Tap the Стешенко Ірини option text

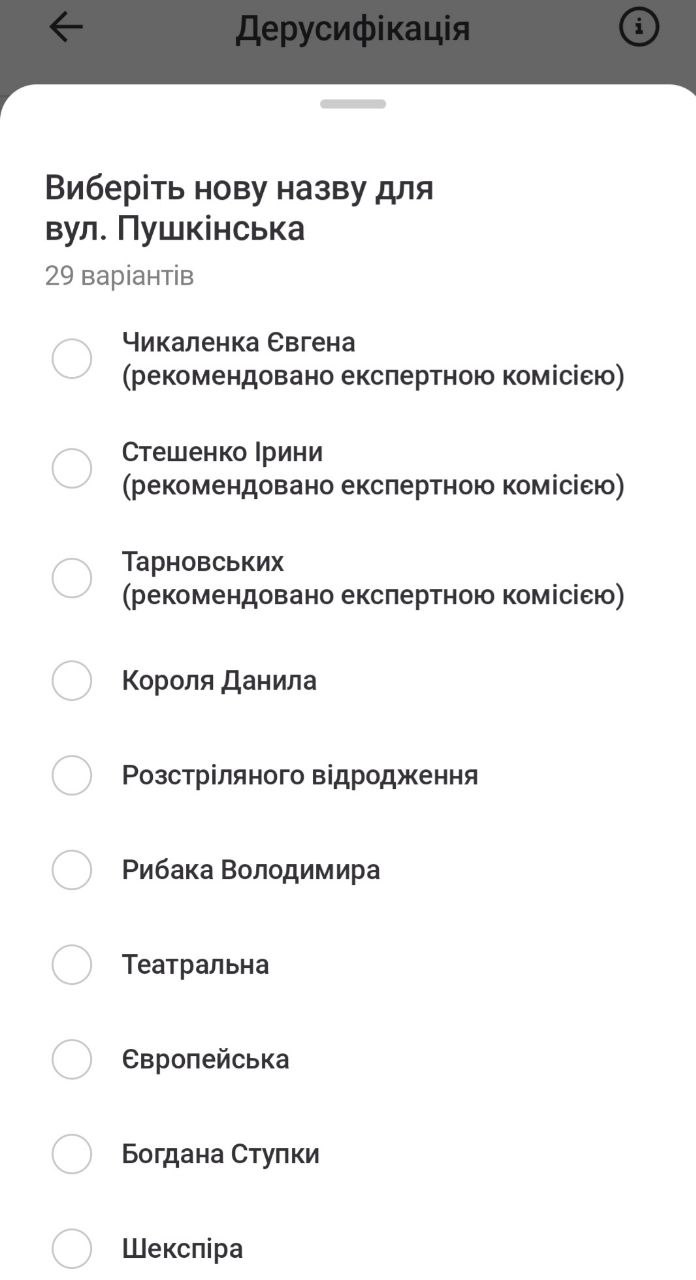[x=222, y=452]
